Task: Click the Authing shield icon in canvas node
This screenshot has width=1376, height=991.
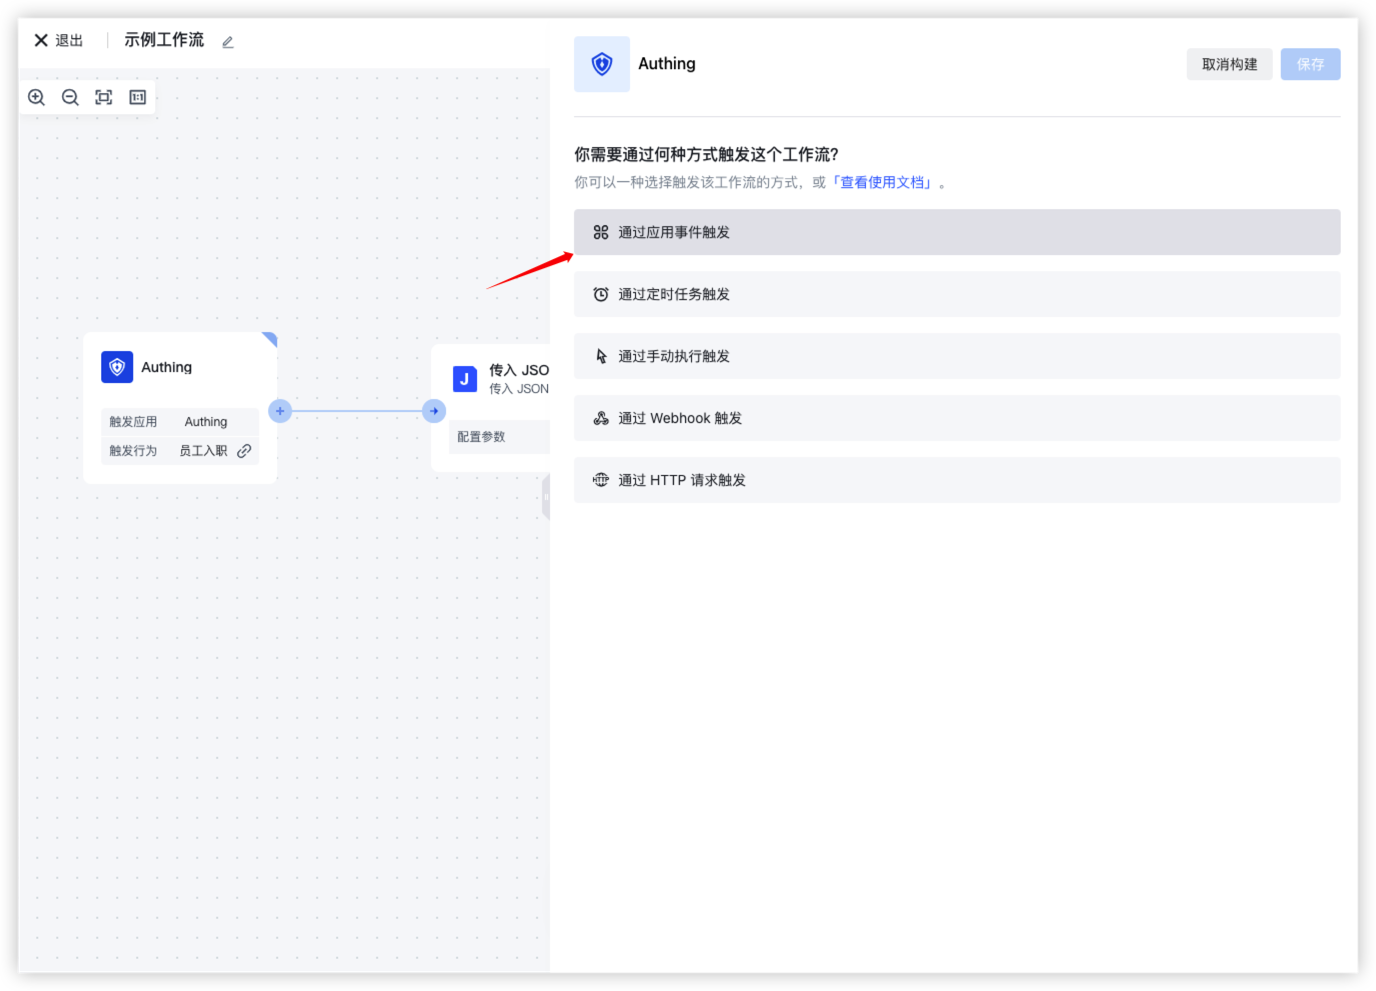Action: click(x=117, y=367)
